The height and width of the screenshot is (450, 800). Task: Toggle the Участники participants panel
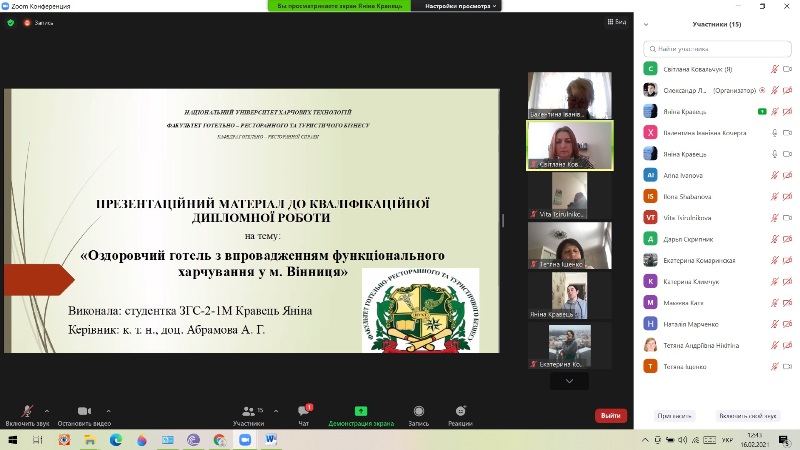248,415
